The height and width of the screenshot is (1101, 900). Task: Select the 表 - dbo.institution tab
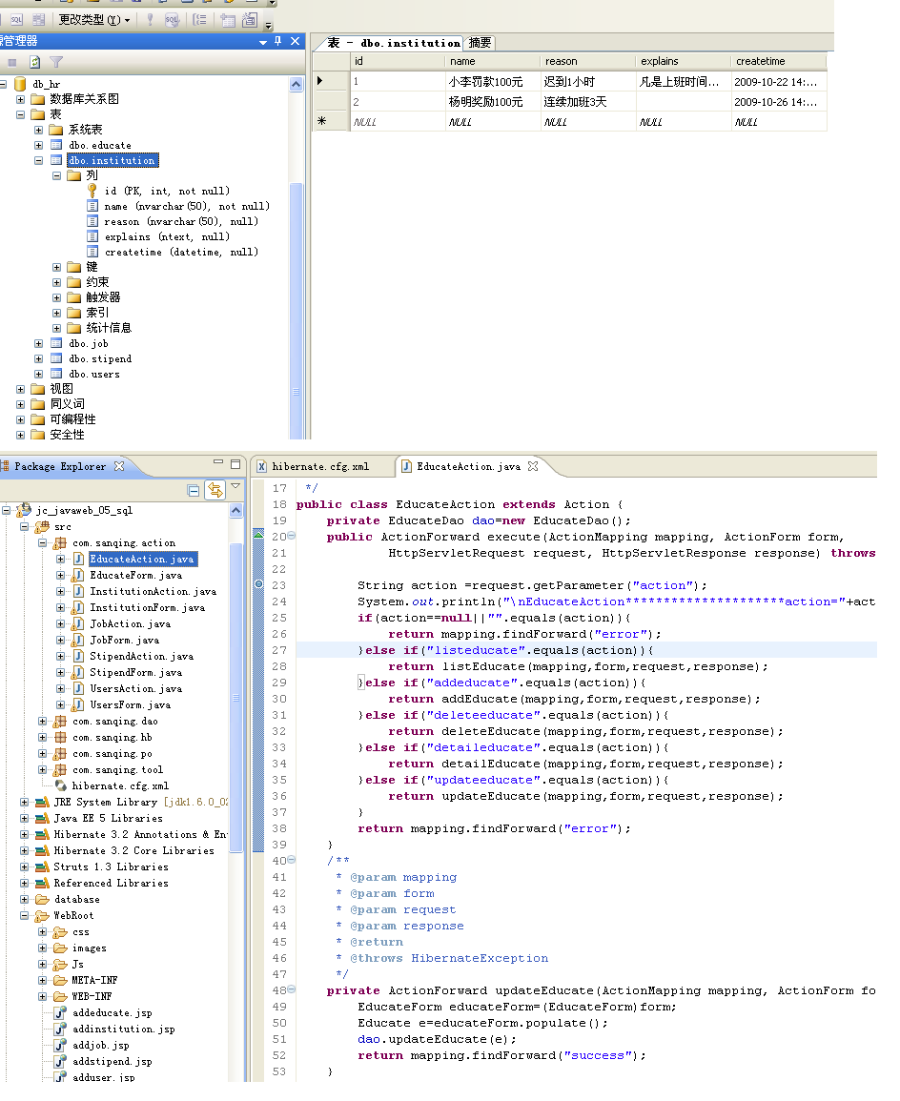pos(393,43)
